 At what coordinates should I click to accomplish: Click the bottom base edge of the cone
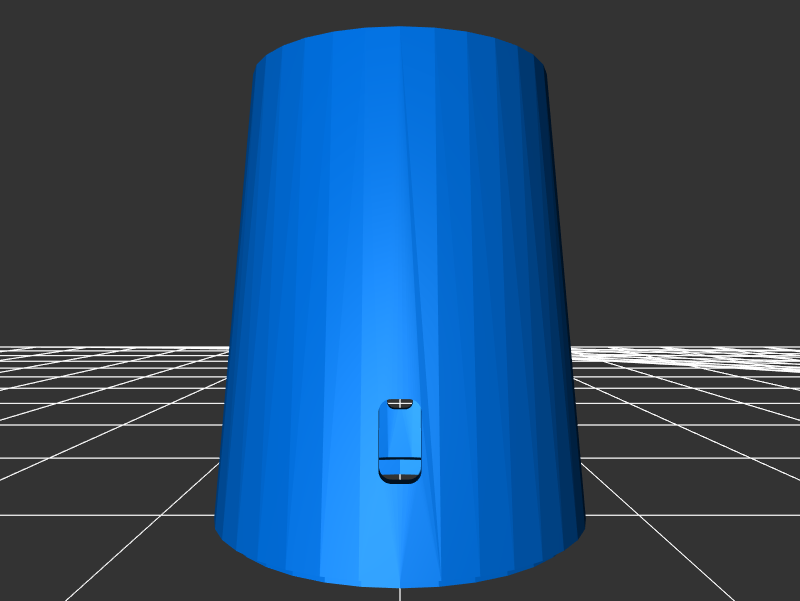(400, 584)
